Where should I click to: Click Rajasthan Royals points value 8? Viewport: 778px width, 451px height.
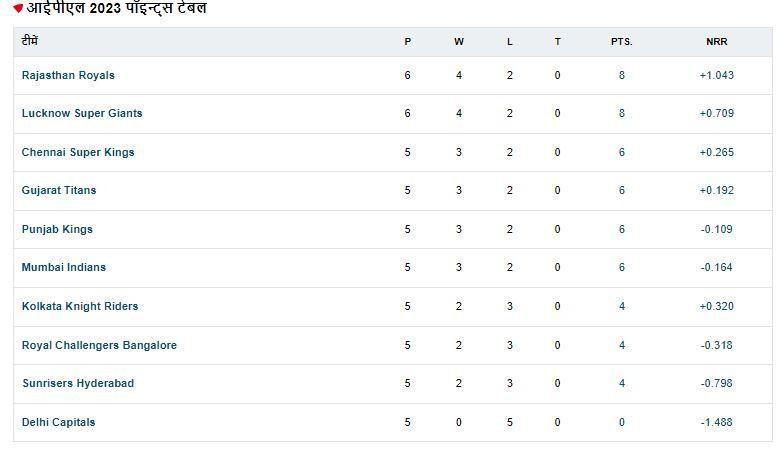click(621, 75)
